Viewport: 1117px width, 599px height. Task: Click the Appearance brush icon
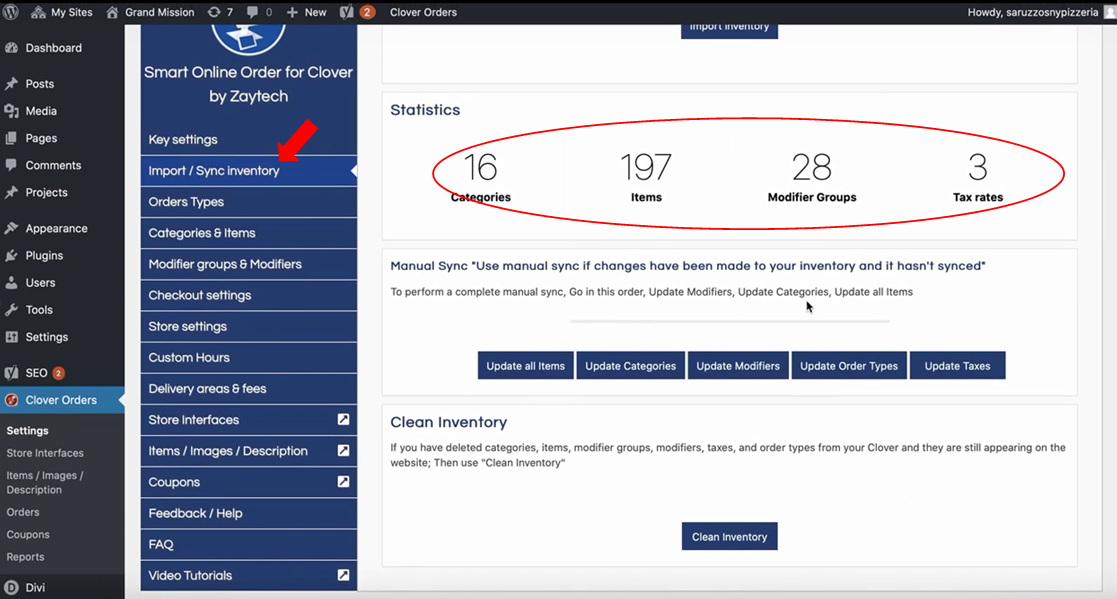[x=11, y=229]
